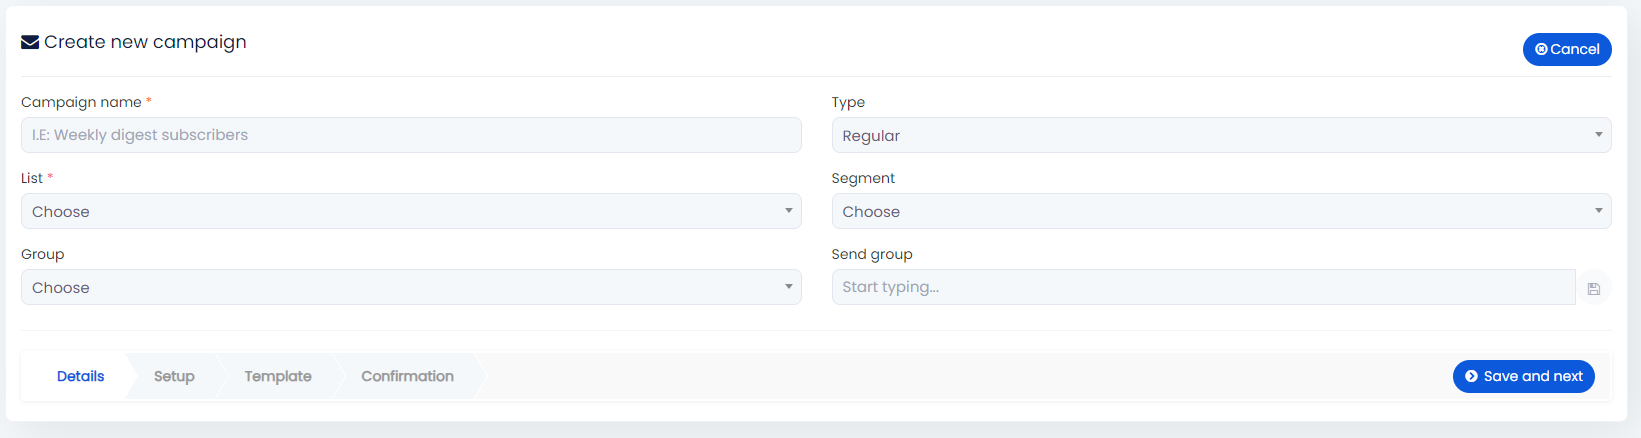Open the Template step tab

click(278, 376)
